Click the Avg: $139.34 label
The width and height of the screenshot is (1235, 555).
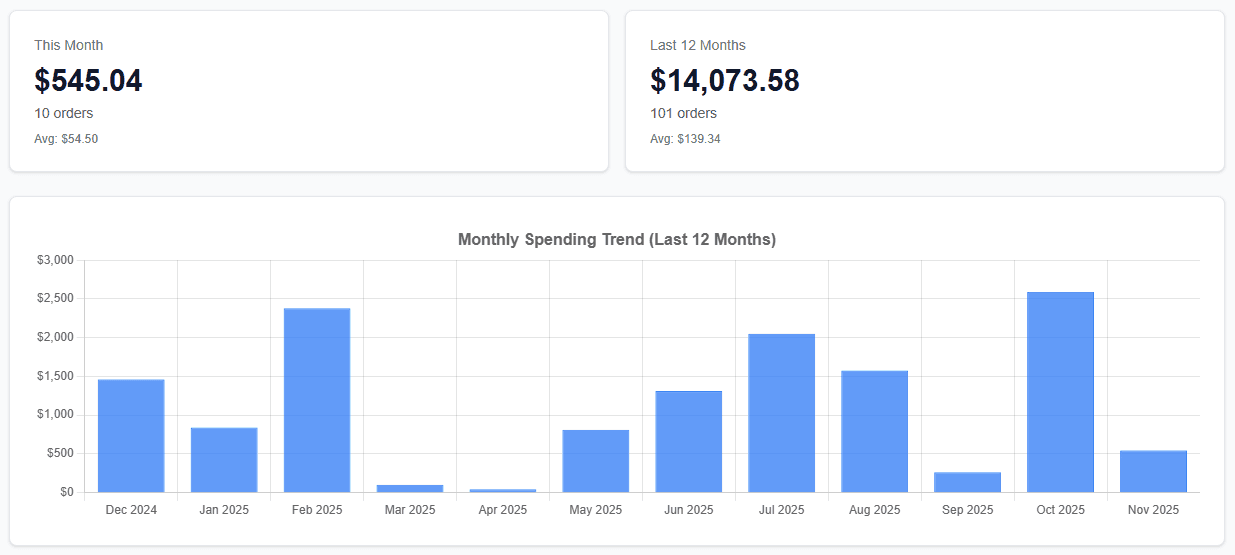[685, 139]
